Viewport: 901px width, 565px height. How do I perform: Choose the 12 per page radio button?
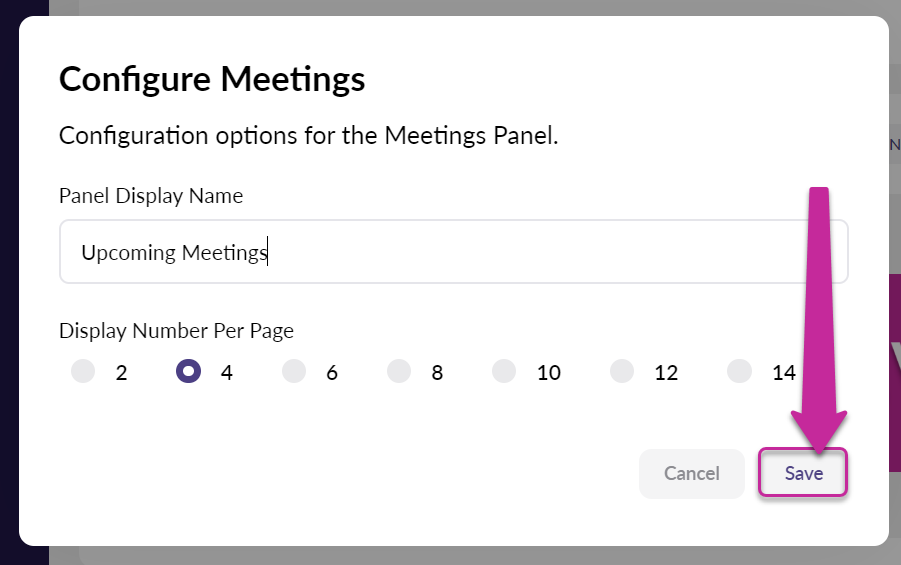[x=622, y=372]
